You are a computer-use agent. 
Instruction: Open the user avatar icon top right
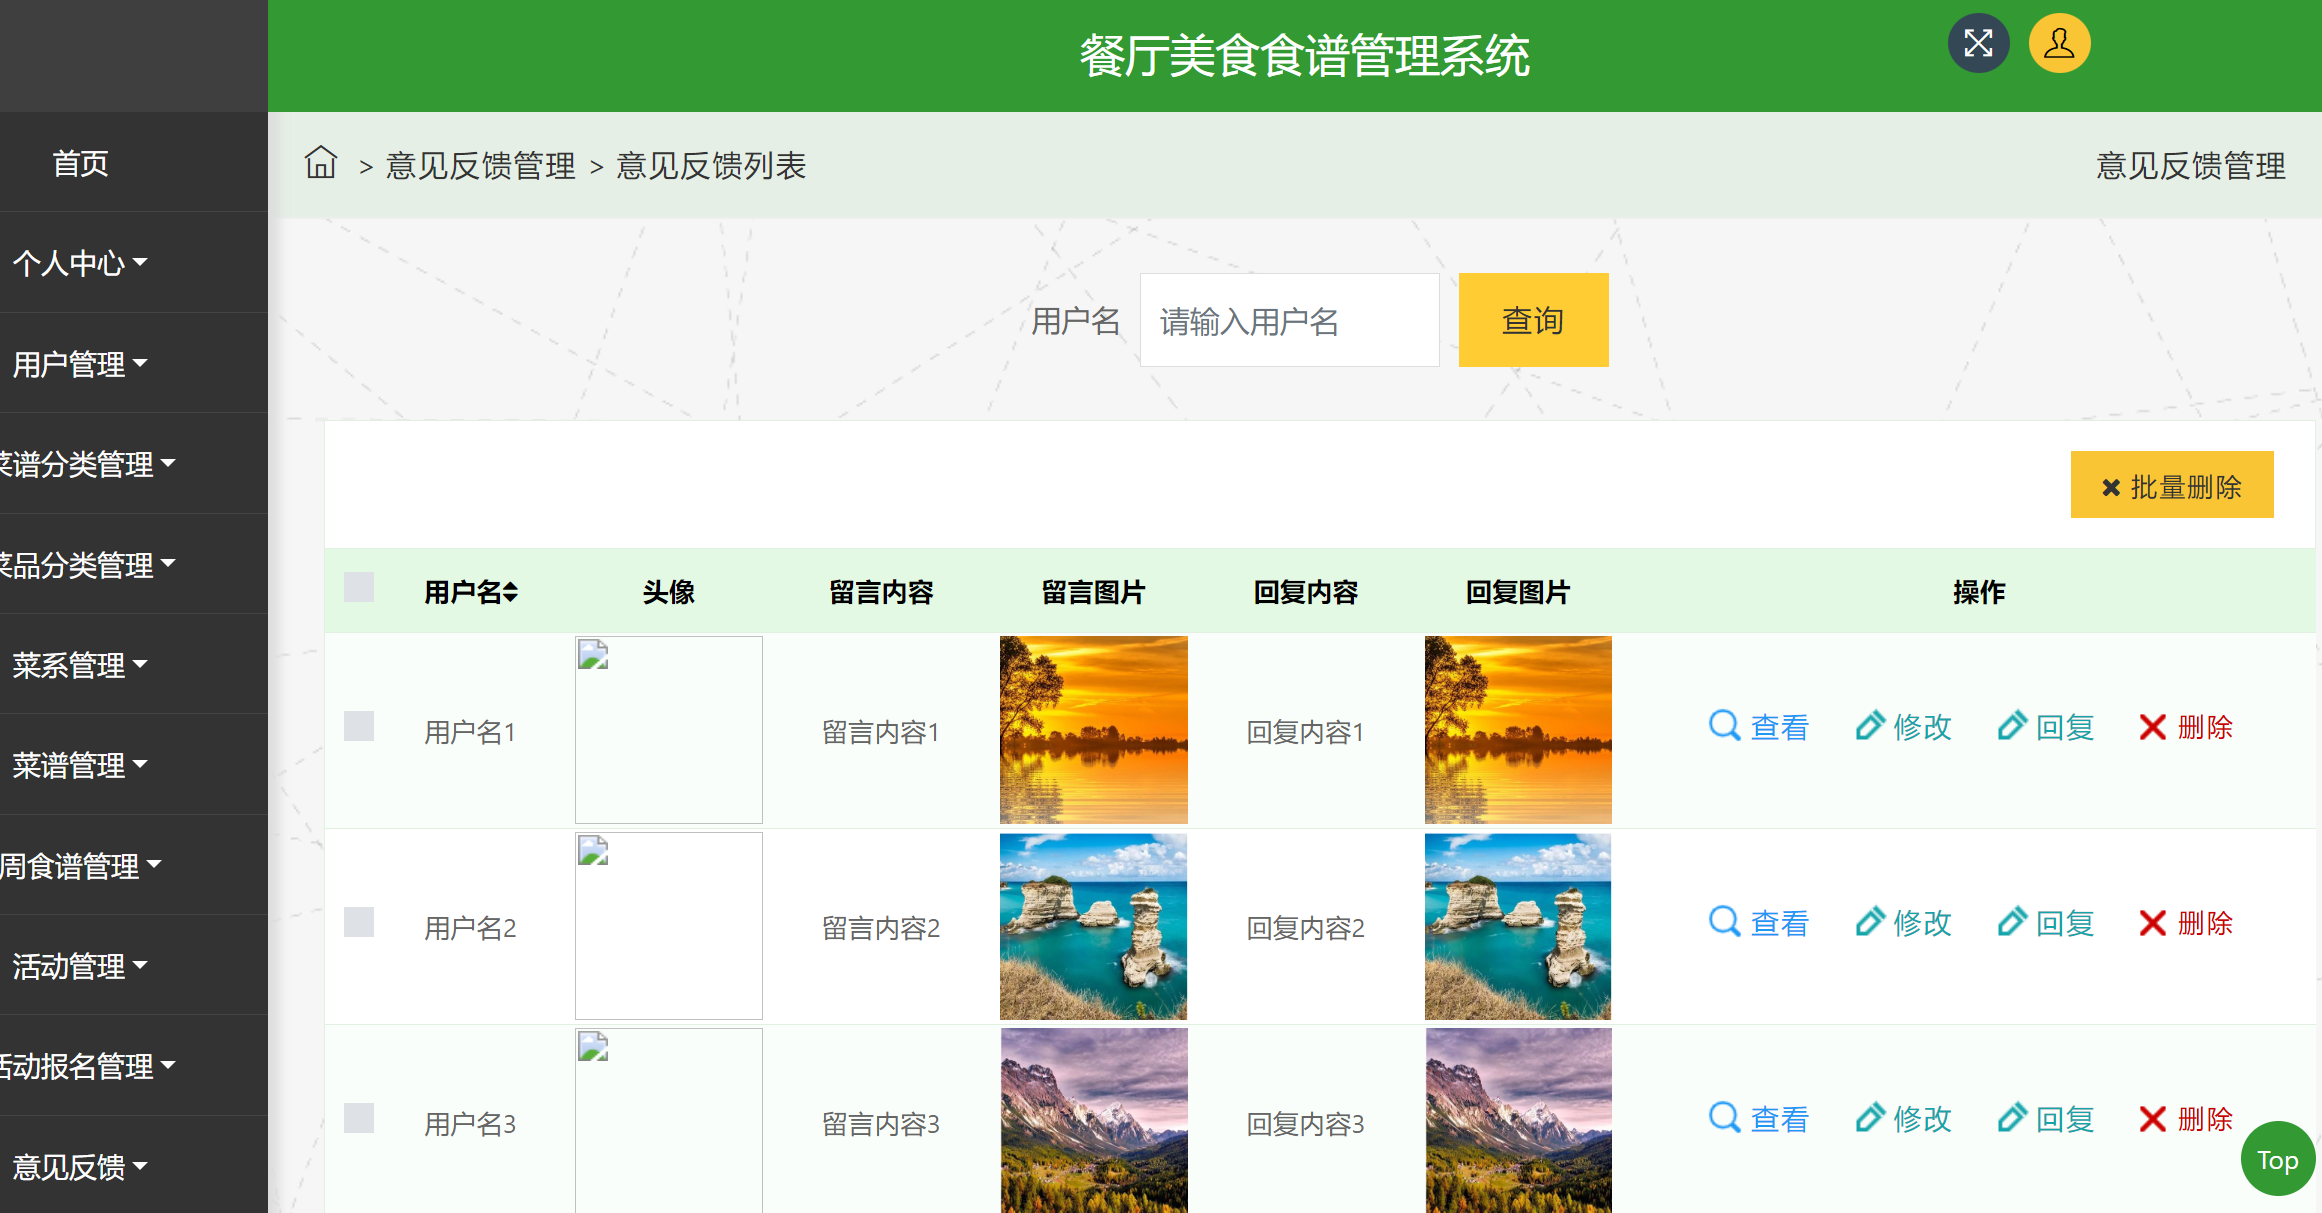point(2058,43)
